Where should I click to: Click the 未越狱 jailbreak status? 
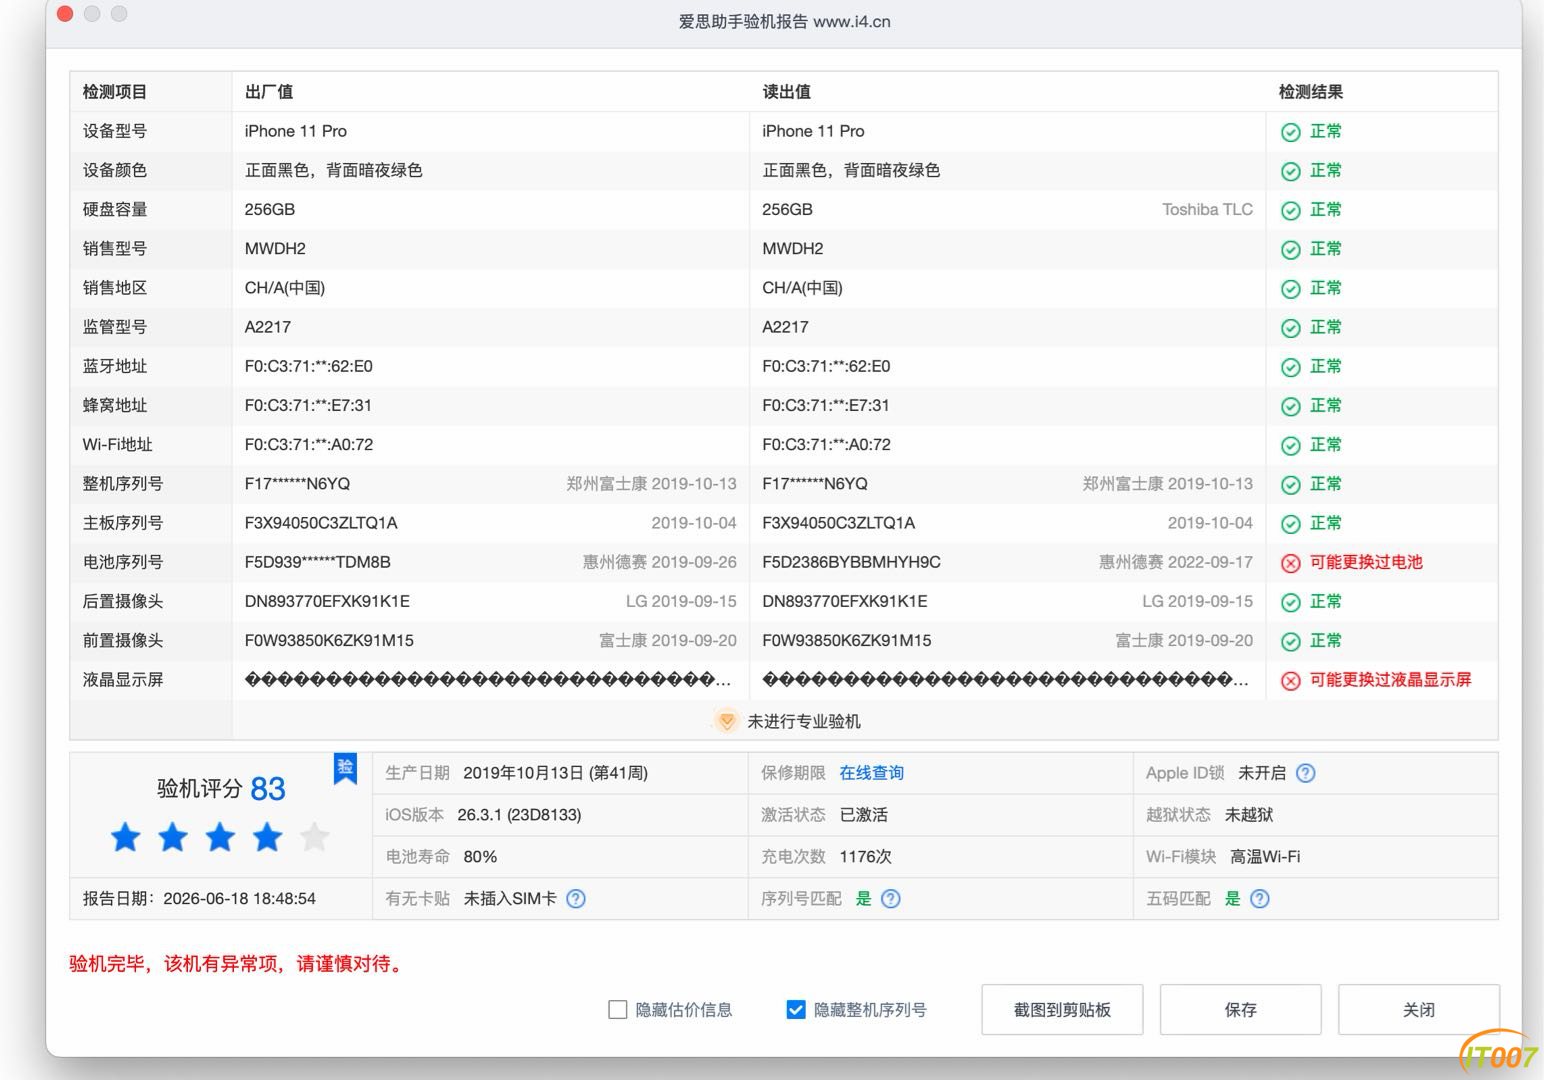click(x=1249, y=815)
